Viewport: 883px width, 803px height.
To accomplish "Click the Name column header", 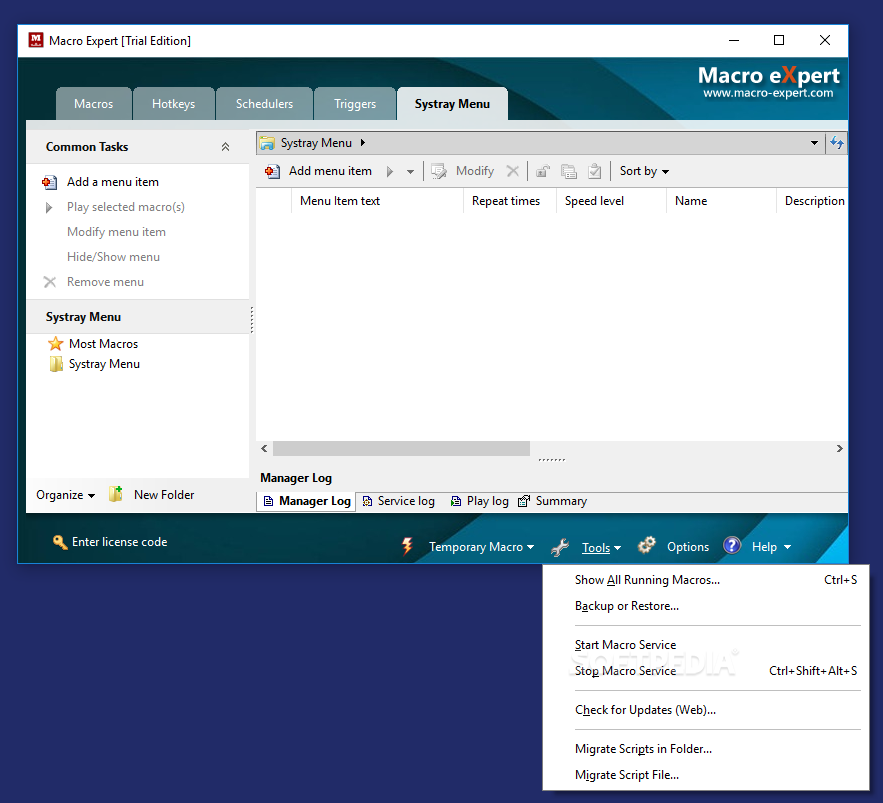I will (721, 201).
